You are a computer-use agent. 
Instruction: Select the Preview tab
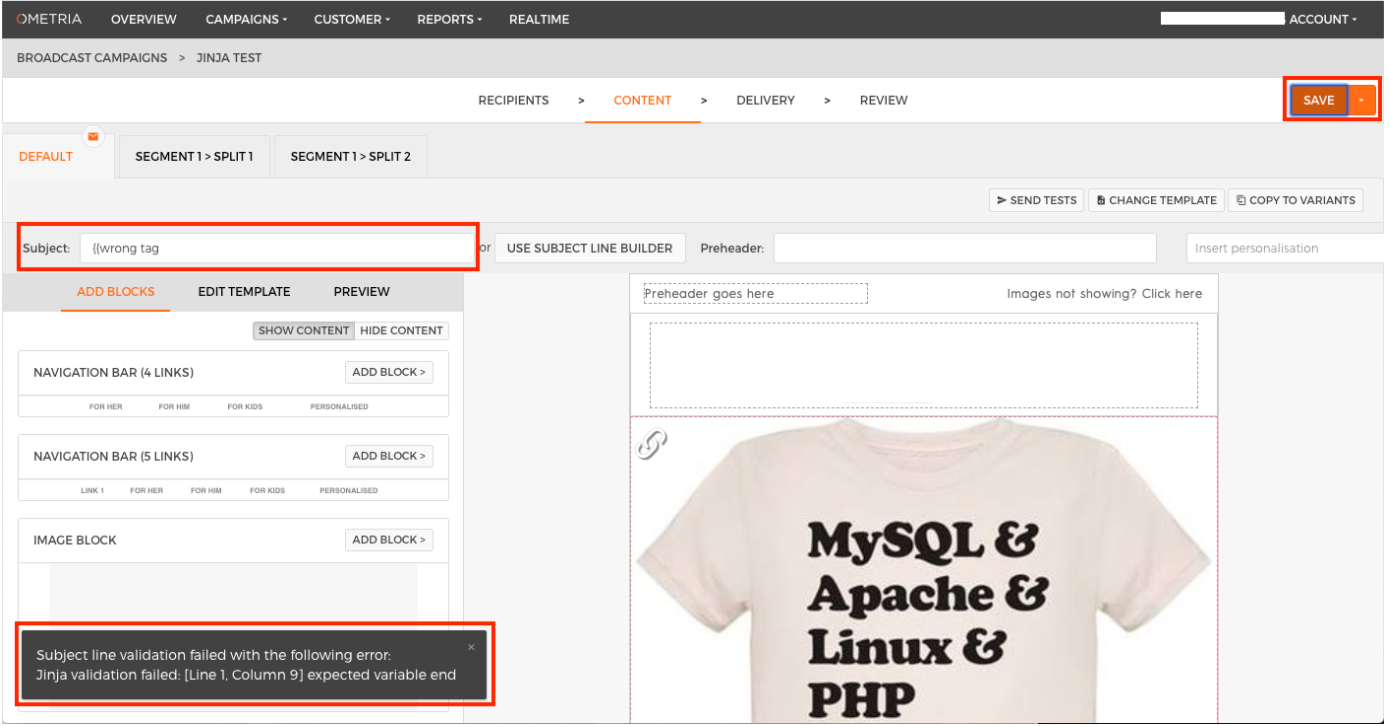click(x=362, y=292)
